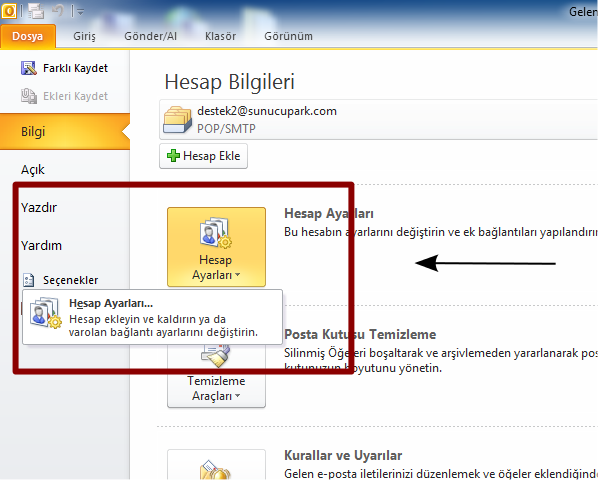Image resolution: width=598 pixels, height=480 pixels.
Task: Click the green plus Hesap Ekle icon
Action: click(174, 156)
